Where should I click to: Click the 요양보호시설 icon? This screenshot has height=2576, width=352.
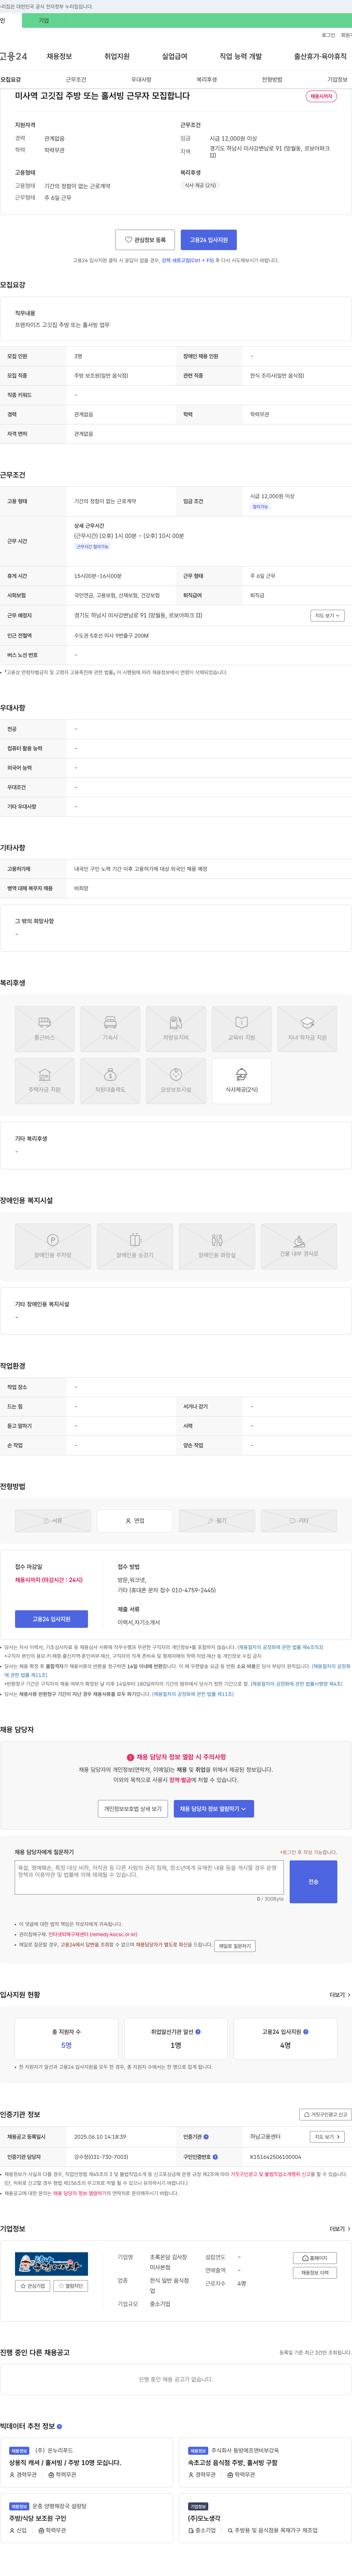(176, 1081)
